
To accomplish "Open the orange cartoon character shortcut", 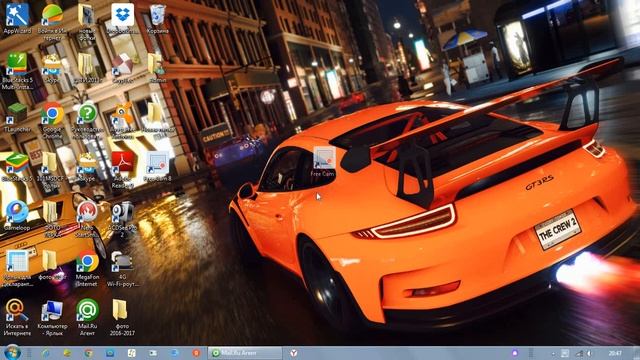I will (x=122, y=119).
